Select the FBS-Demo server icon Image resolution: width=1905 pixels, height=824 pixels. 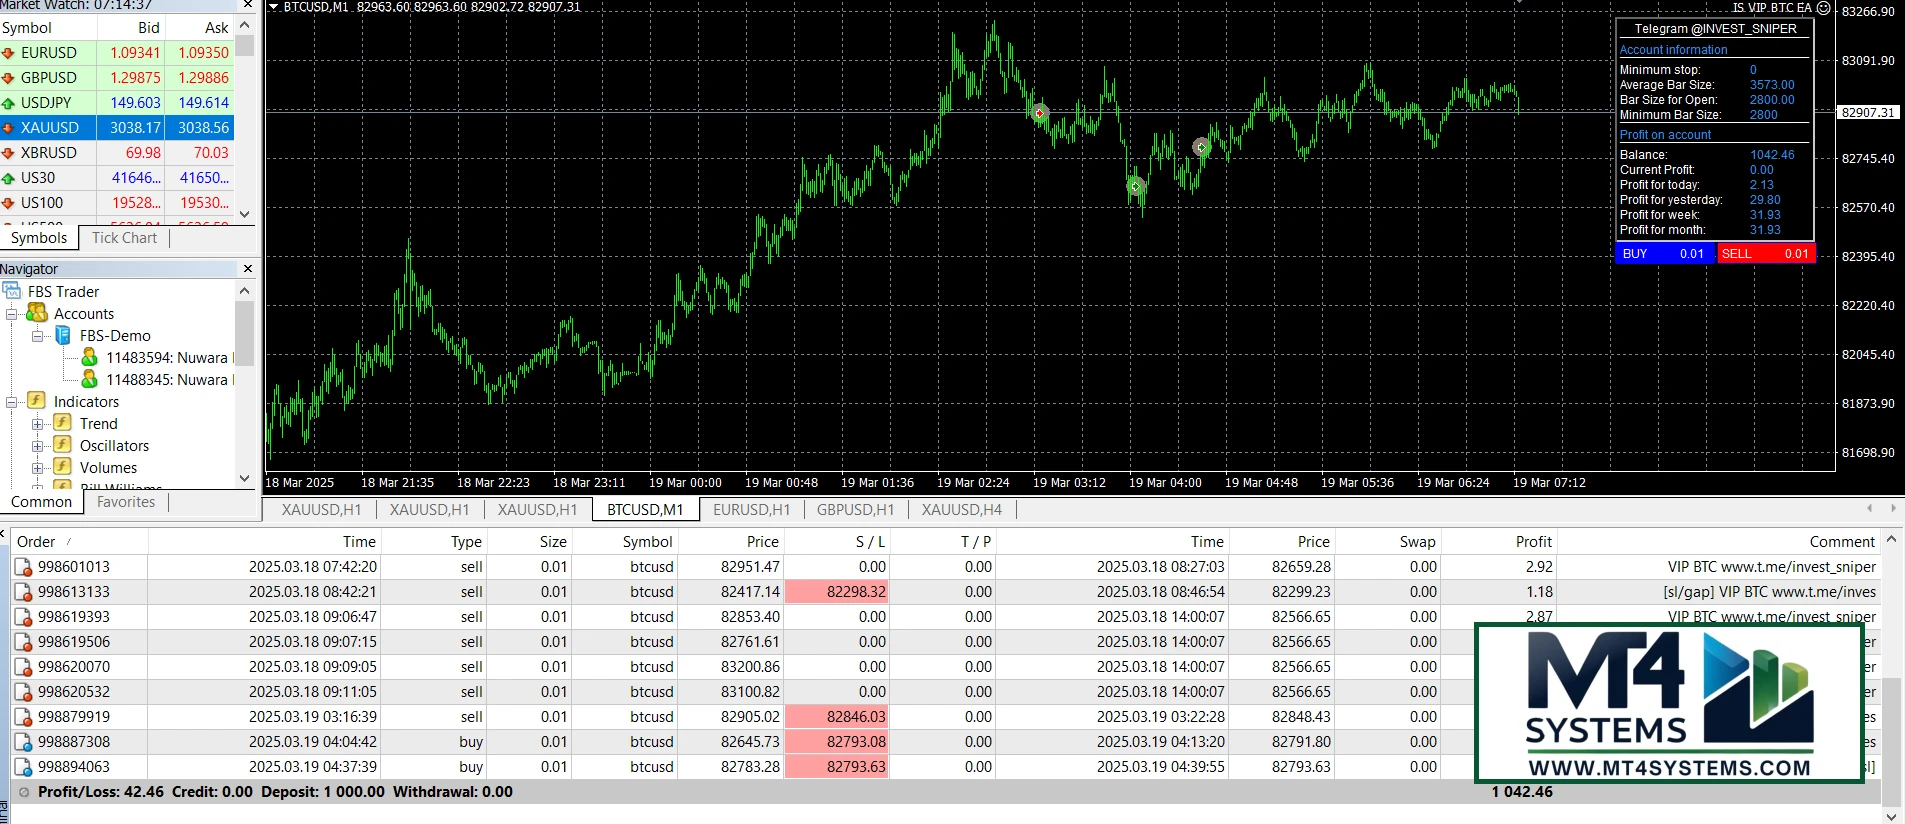[63, 336]
